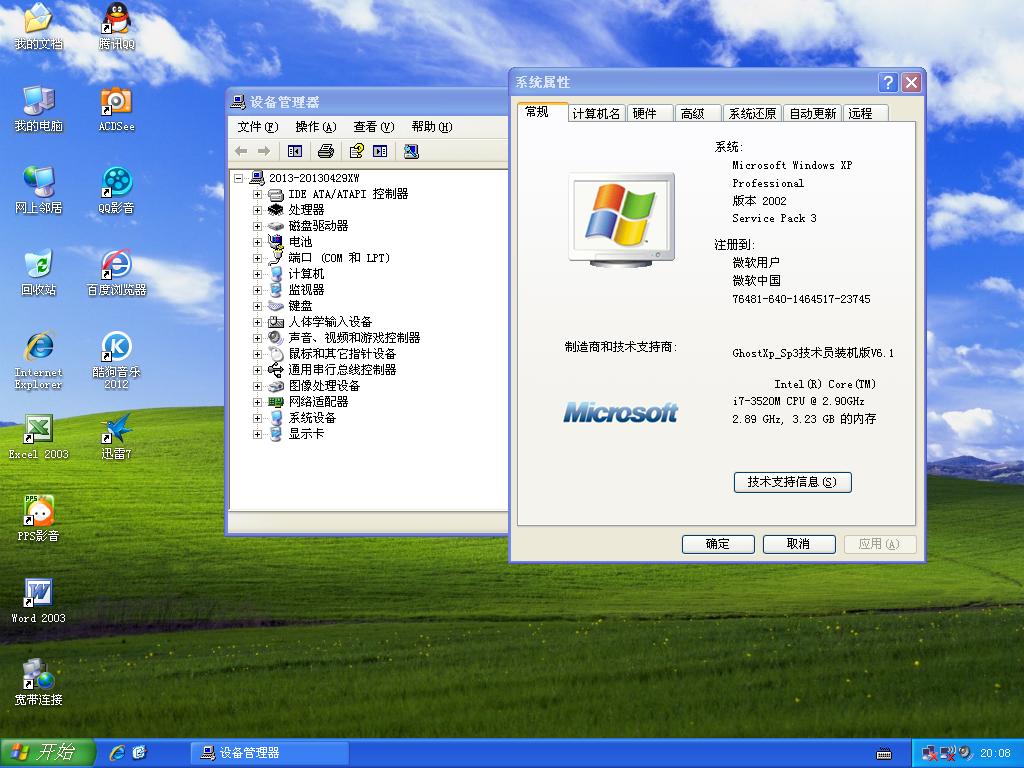Click the printer icon in Device Manager toolbar
Image resolution: width=1024 pixels, height=768 pixels.
[326, 152]
